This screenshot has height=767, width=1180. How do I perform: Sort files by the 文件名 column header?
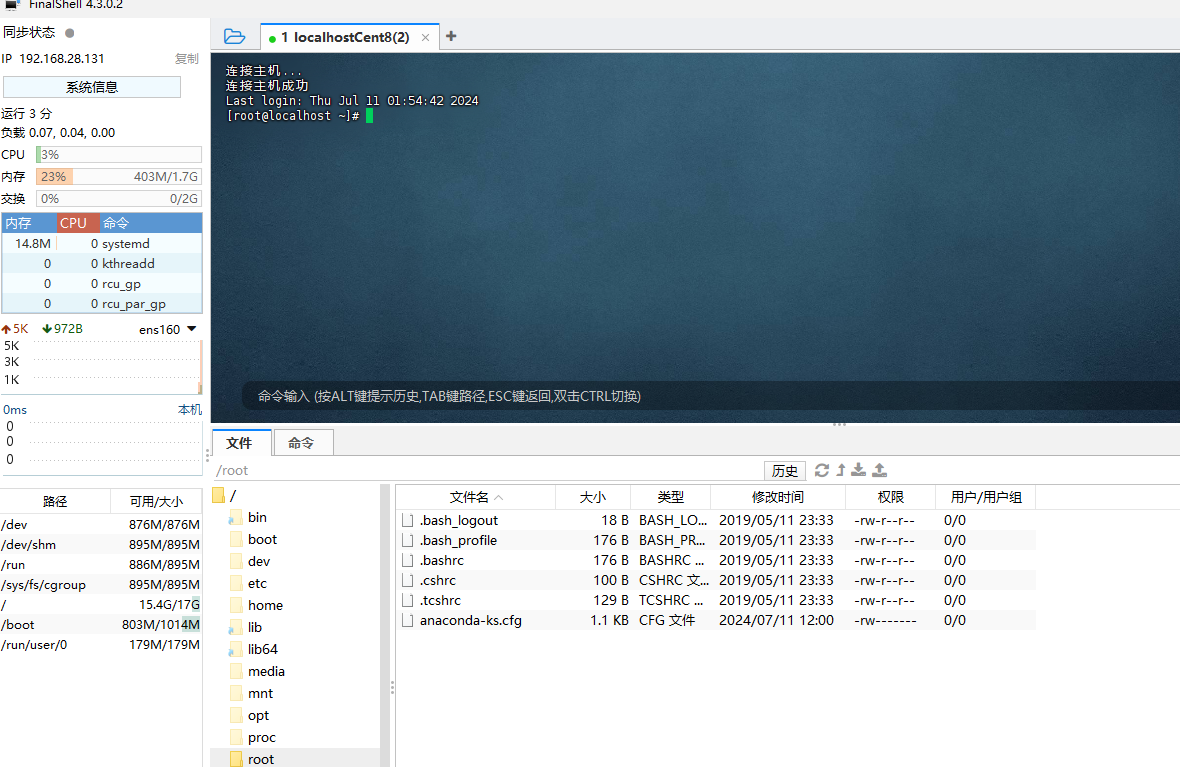click(x=475, y=497)
